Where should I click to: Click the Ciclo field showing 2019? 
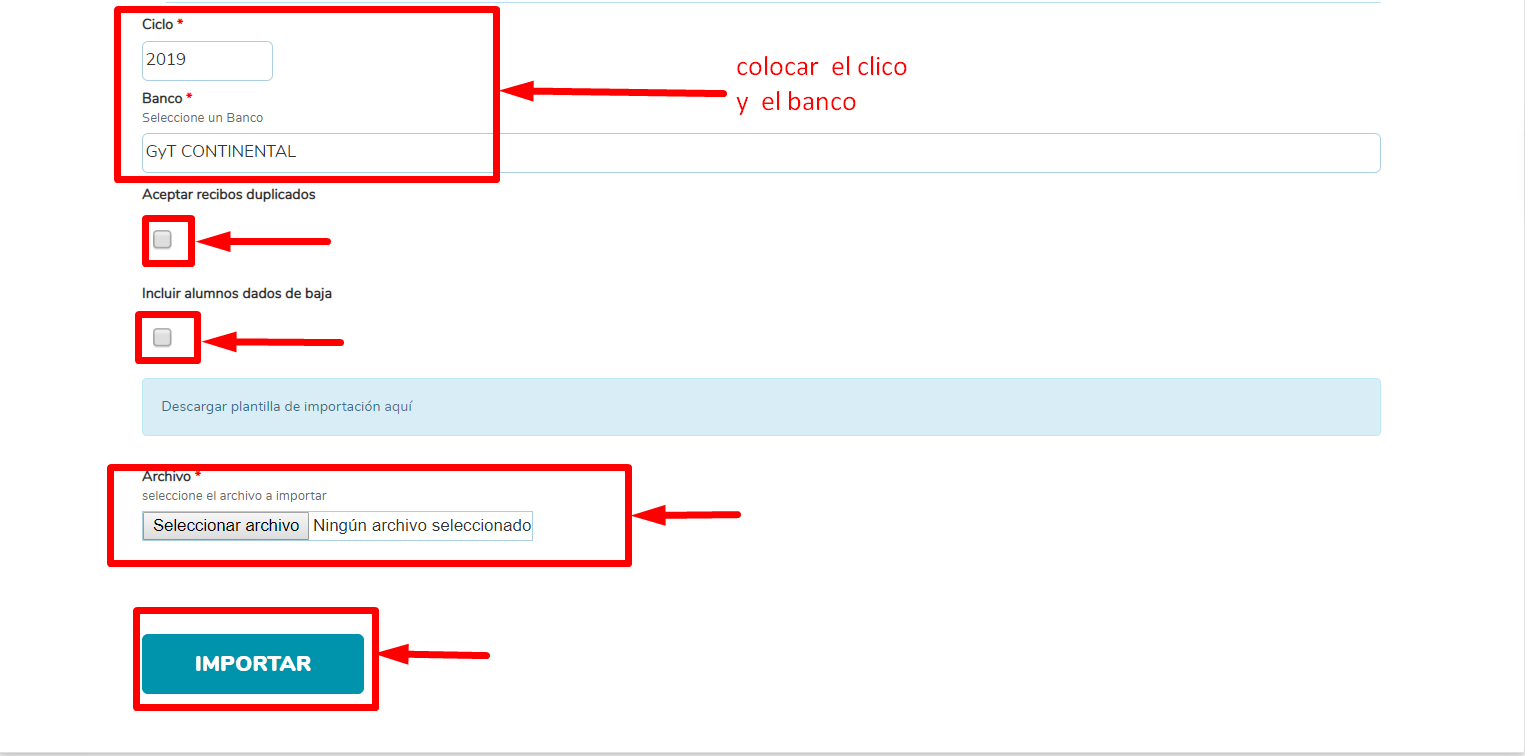click(x=207, y=60)
